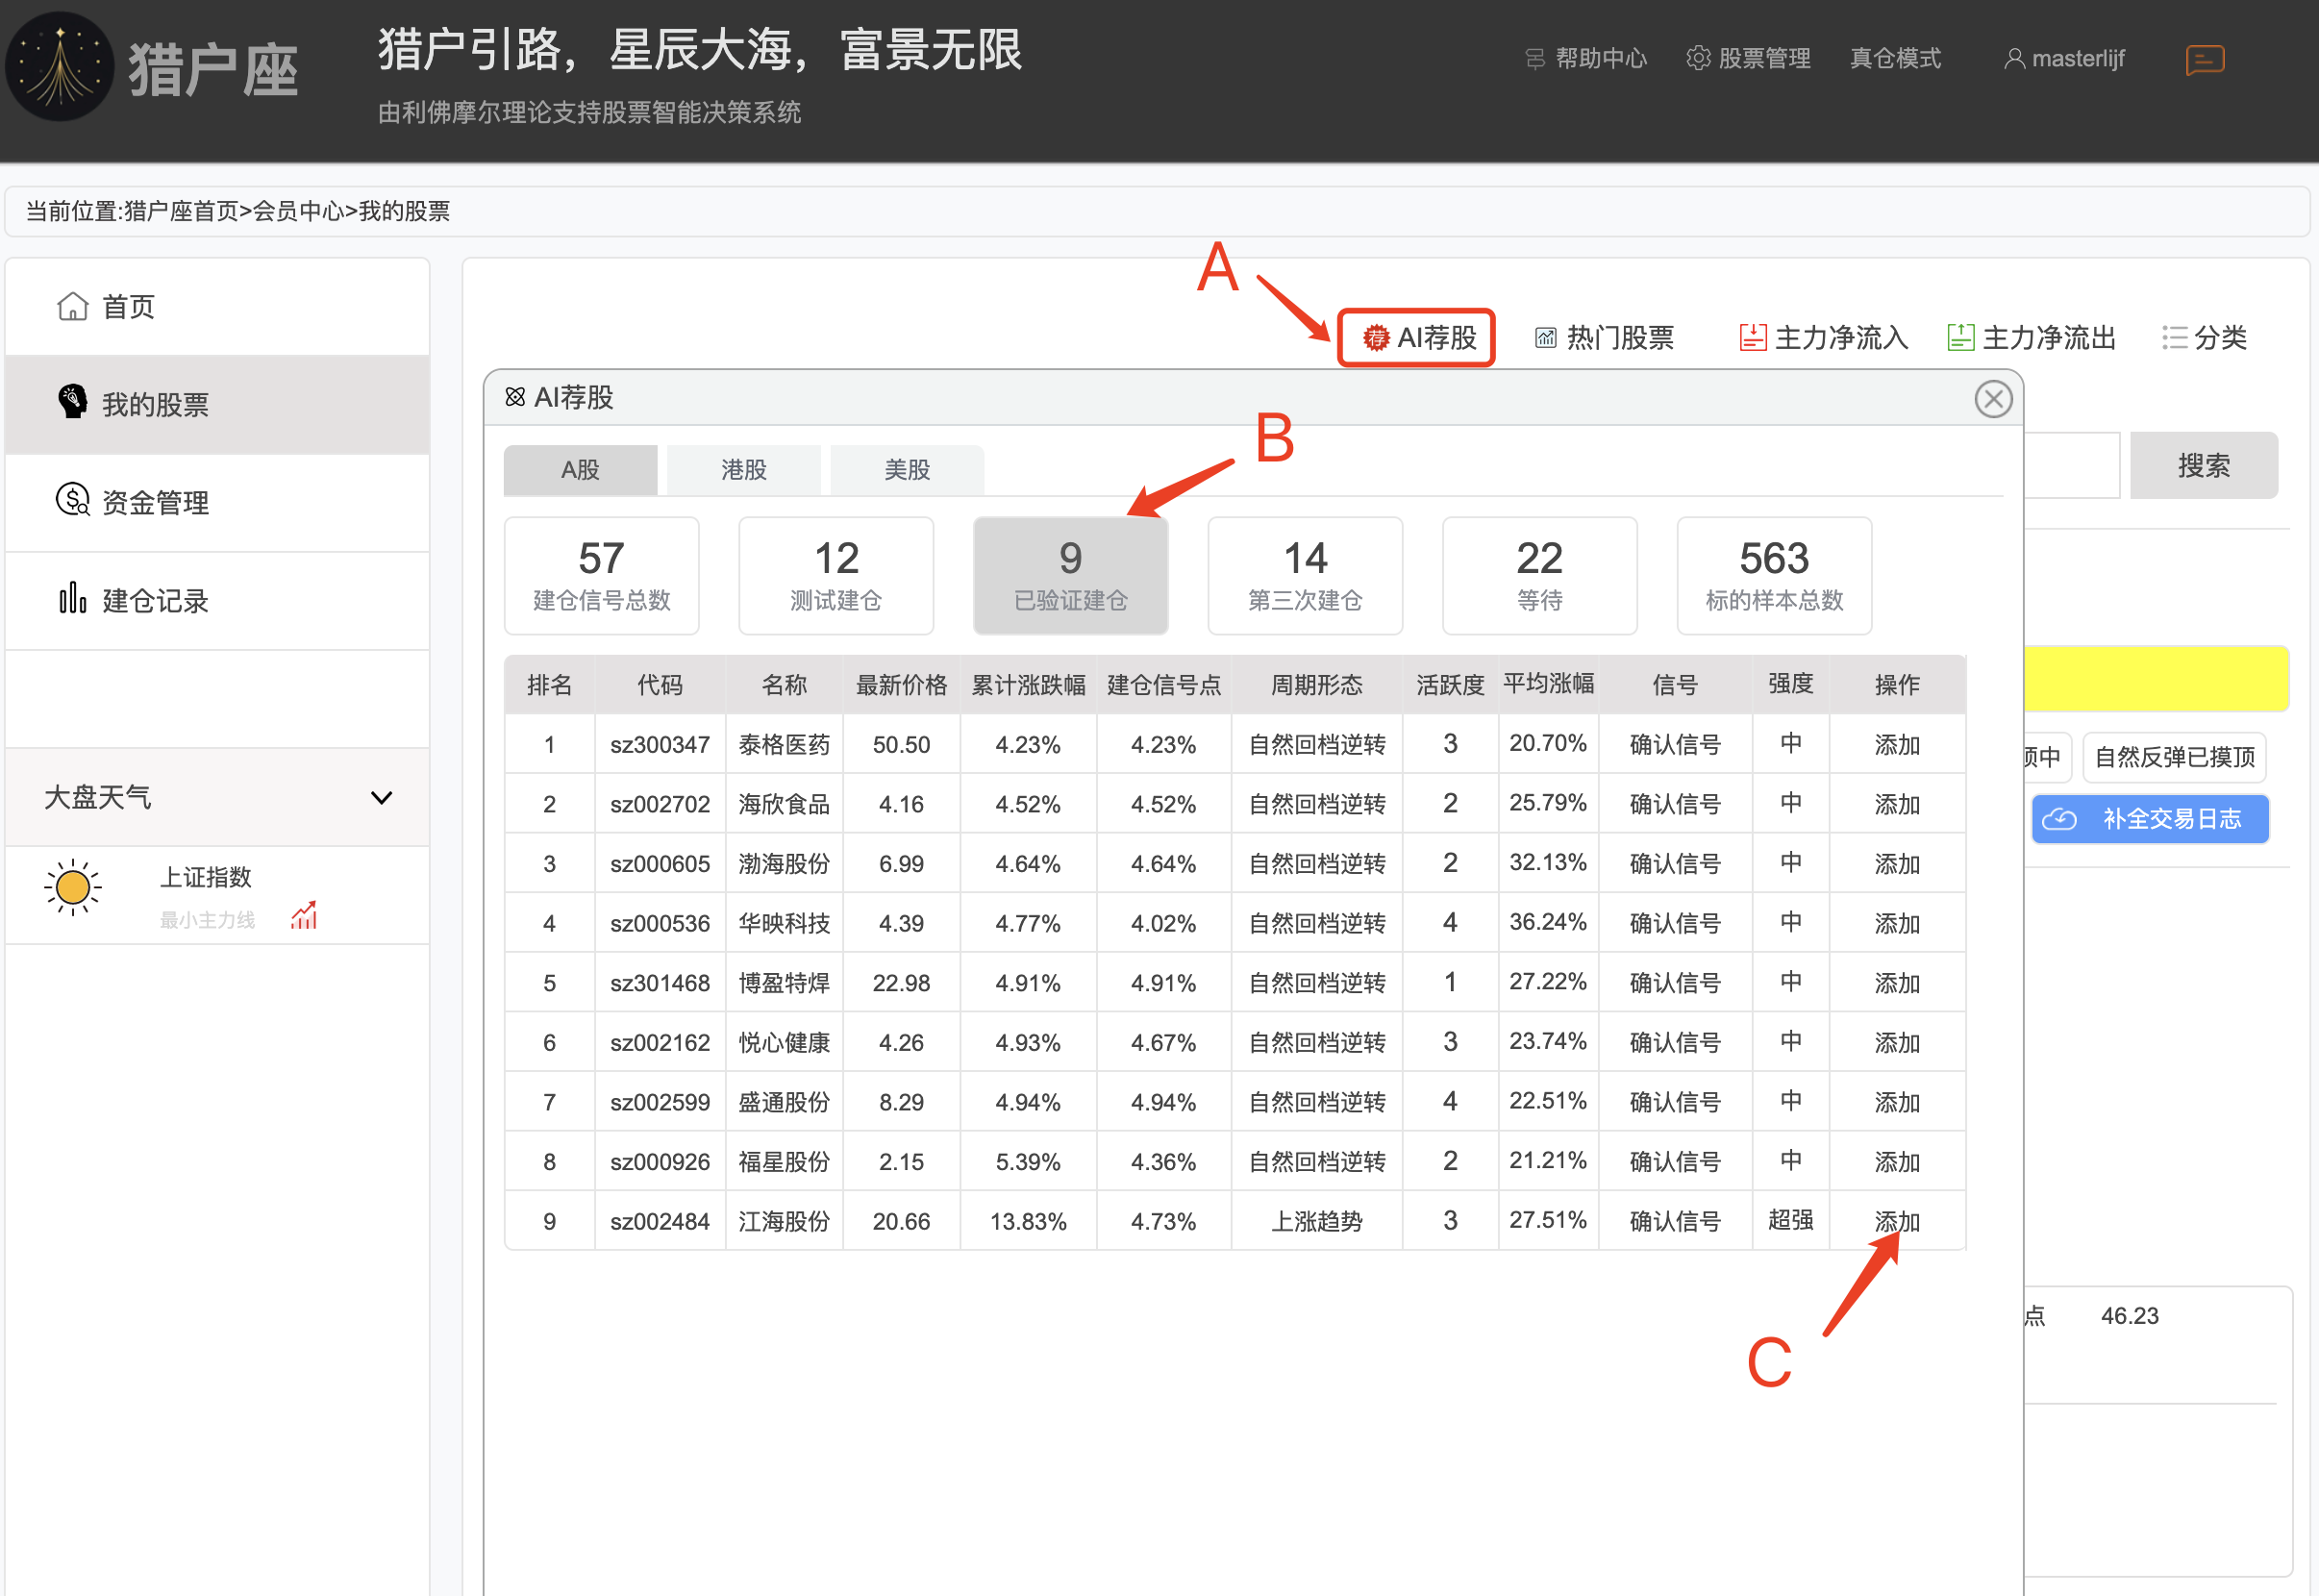Click 添加 for 泰格医药
This screenshot has width=2319, height=1596.
click(1897, 744)
